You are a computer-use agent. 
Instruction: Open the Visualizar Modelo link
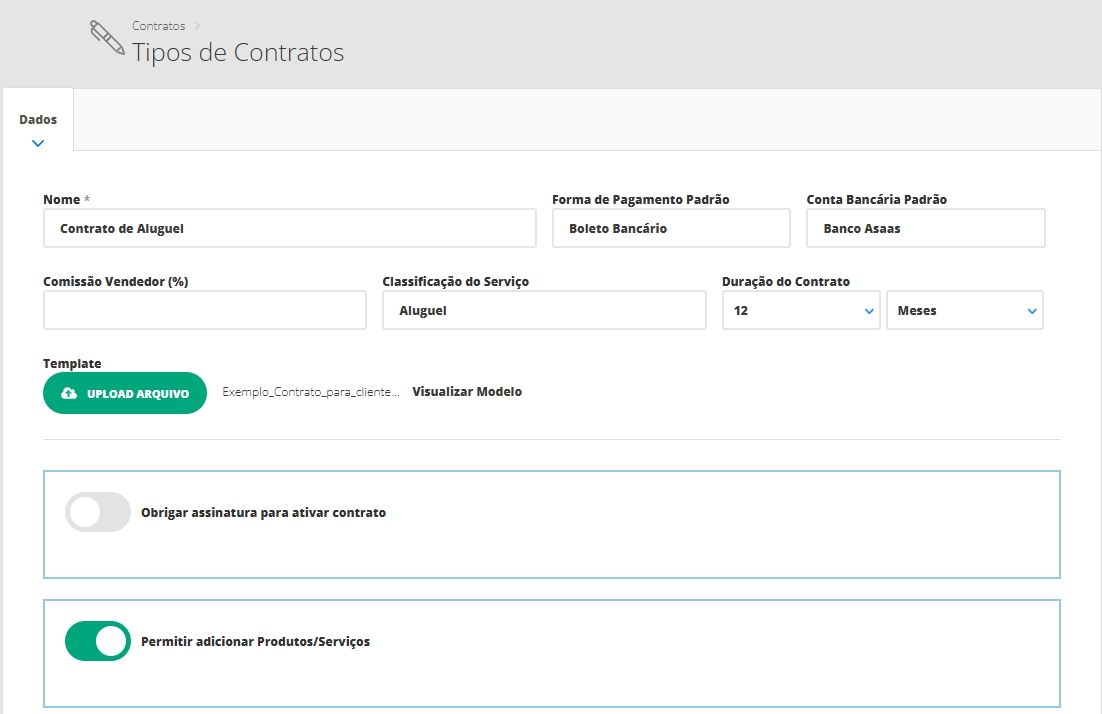(x=467, y=392)
